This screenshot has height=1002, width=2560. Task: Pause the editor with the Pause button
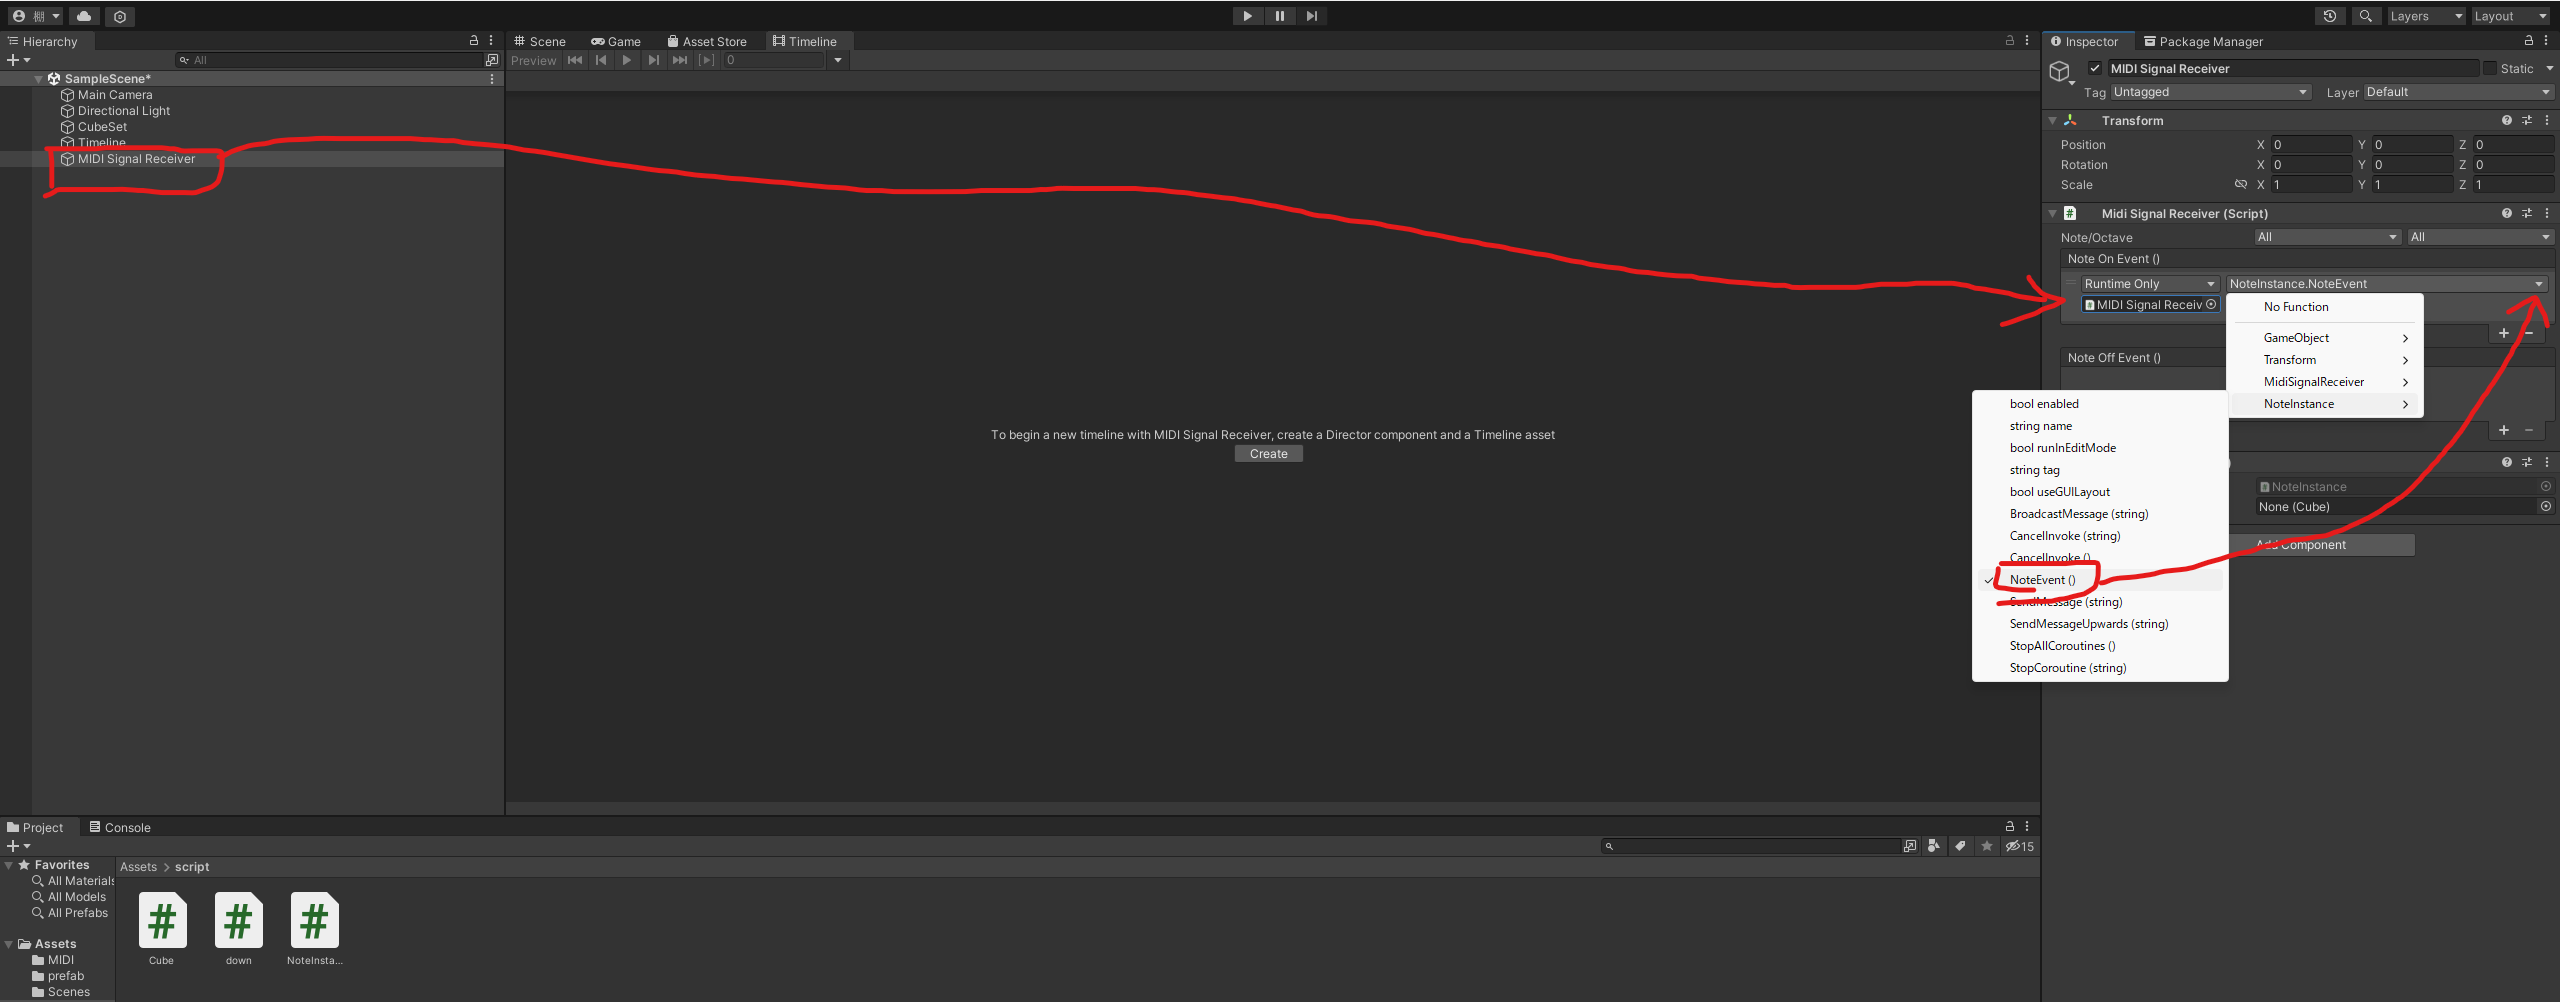point(1279,16)
